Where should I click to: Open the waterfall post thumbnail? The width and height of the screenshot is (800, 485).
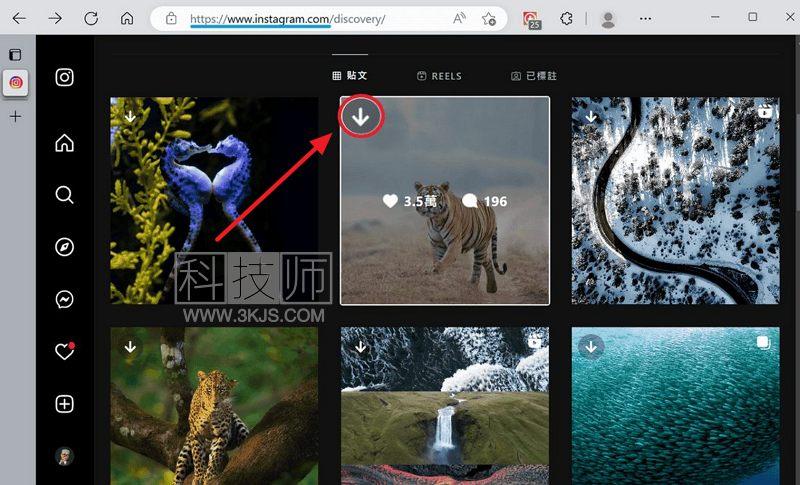[445, 406]
